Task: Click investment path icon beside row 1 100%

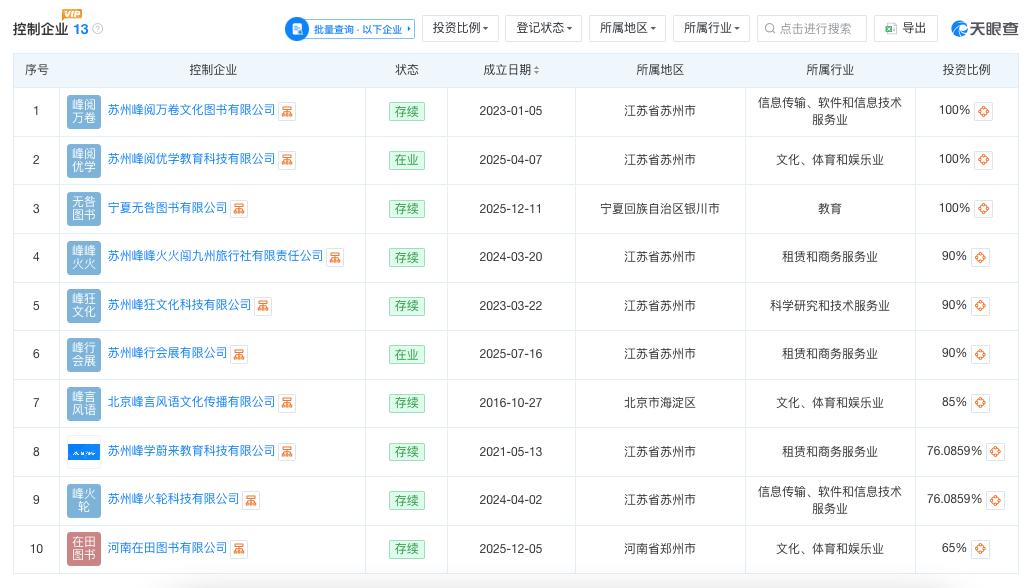Action: (983, 111)
